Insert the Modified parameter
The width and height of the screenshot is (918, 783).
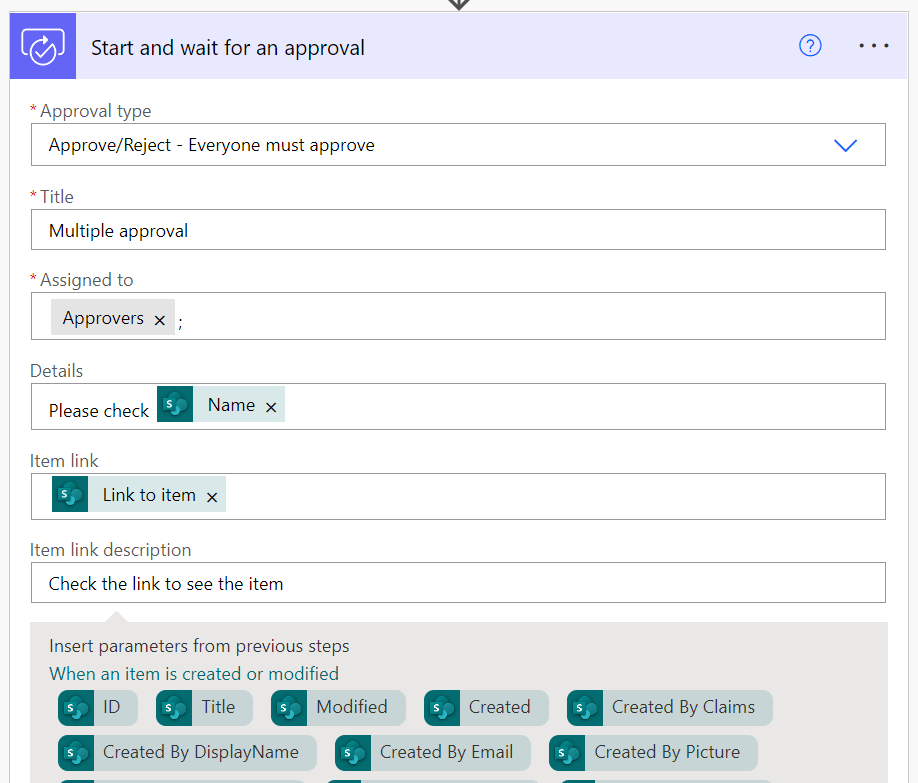[x=338, y=707]
